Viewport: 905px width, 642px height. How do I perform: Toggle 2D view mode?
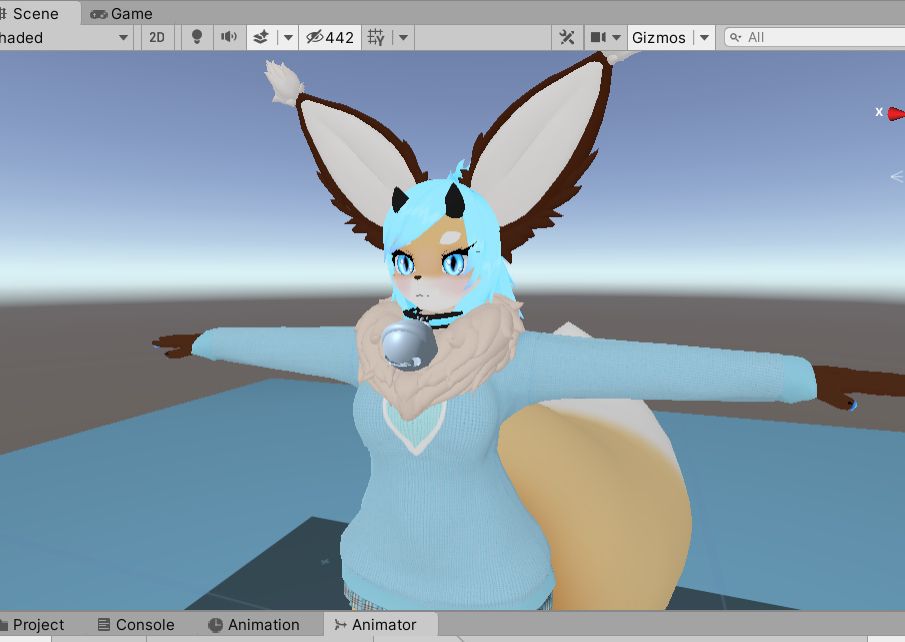157,38
